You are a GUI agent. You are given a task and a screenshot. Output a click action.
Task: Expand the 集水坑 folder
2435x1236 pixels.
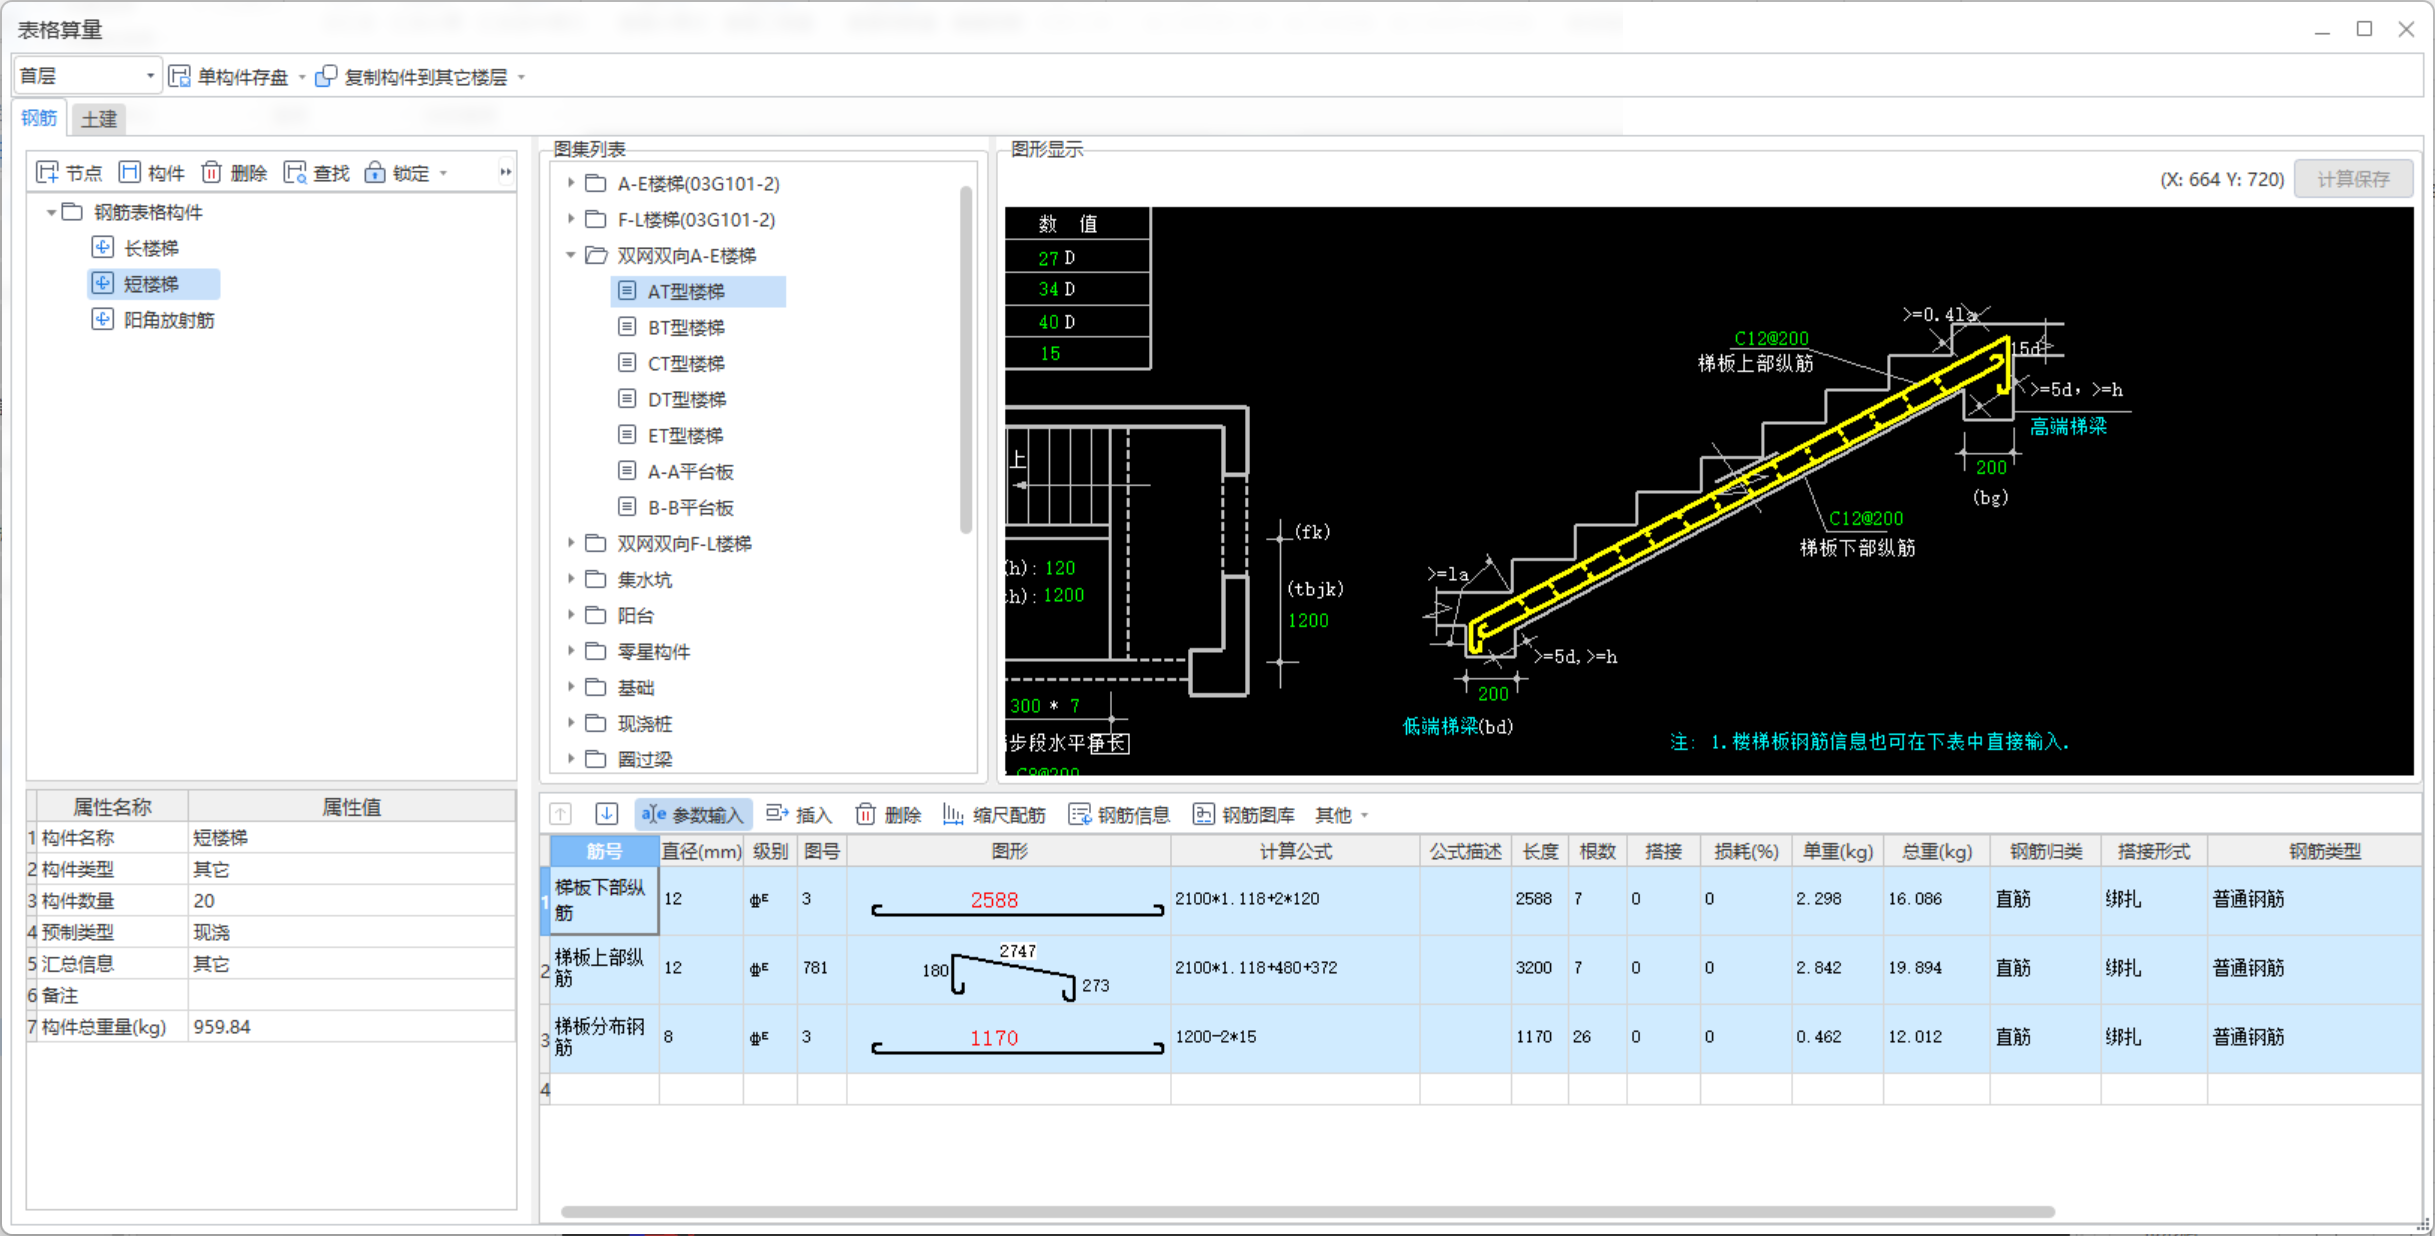571,579
